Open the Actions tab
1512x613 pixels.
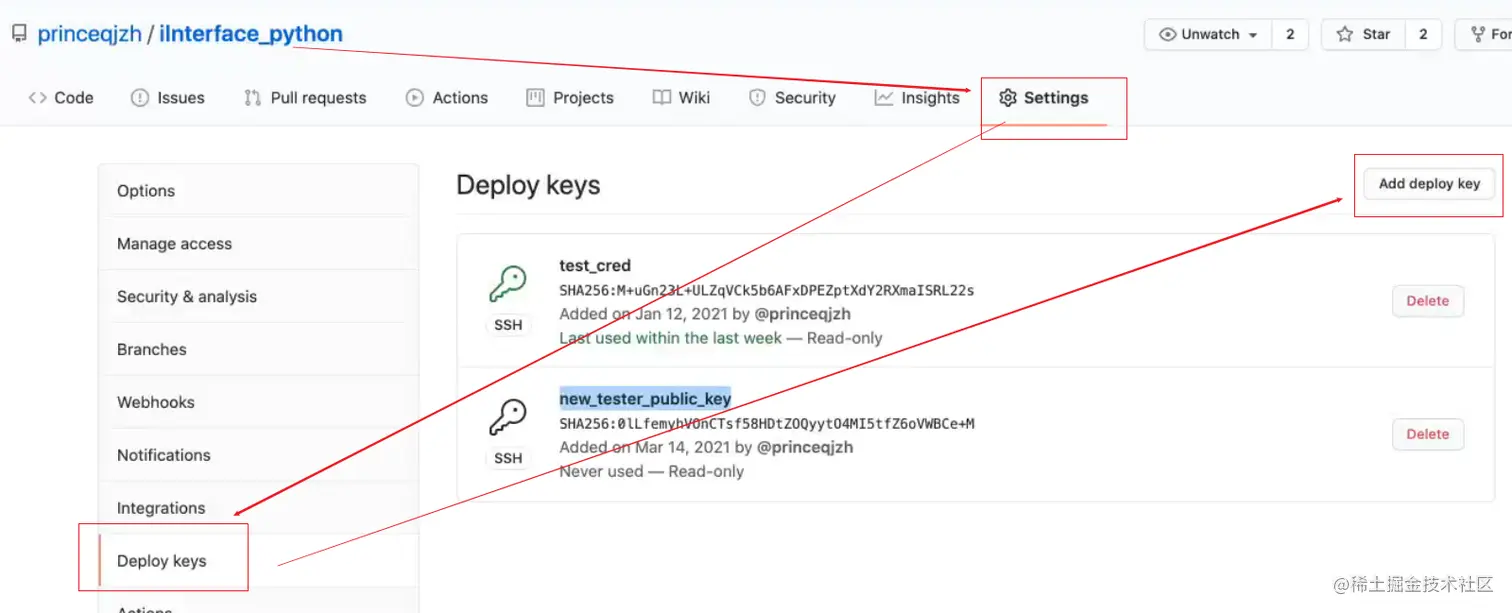447,98
